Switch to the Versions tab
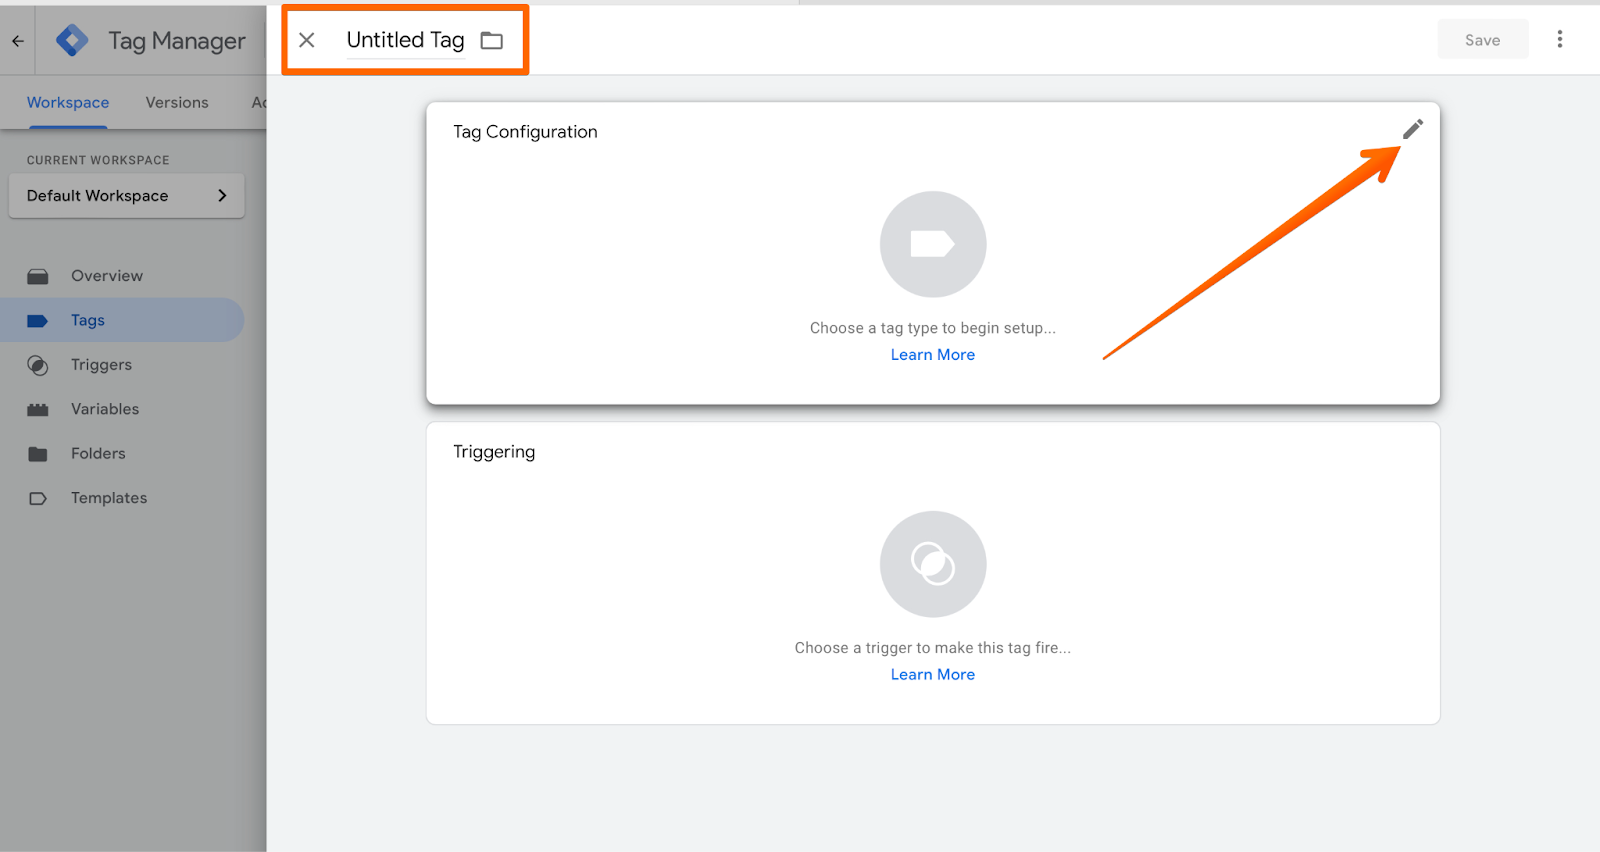Viewport: 1600px width, 852px height. click(x=177, y=103)
